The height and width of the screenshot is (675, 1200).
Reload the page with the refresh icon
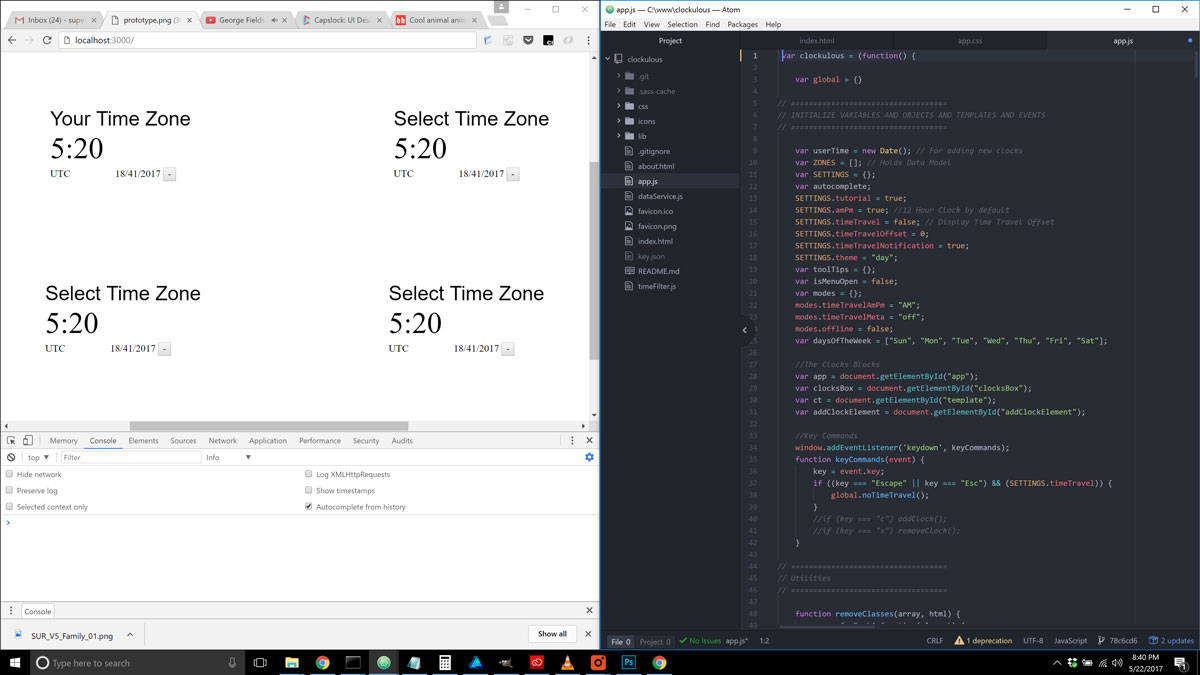(x=47, y=40)
